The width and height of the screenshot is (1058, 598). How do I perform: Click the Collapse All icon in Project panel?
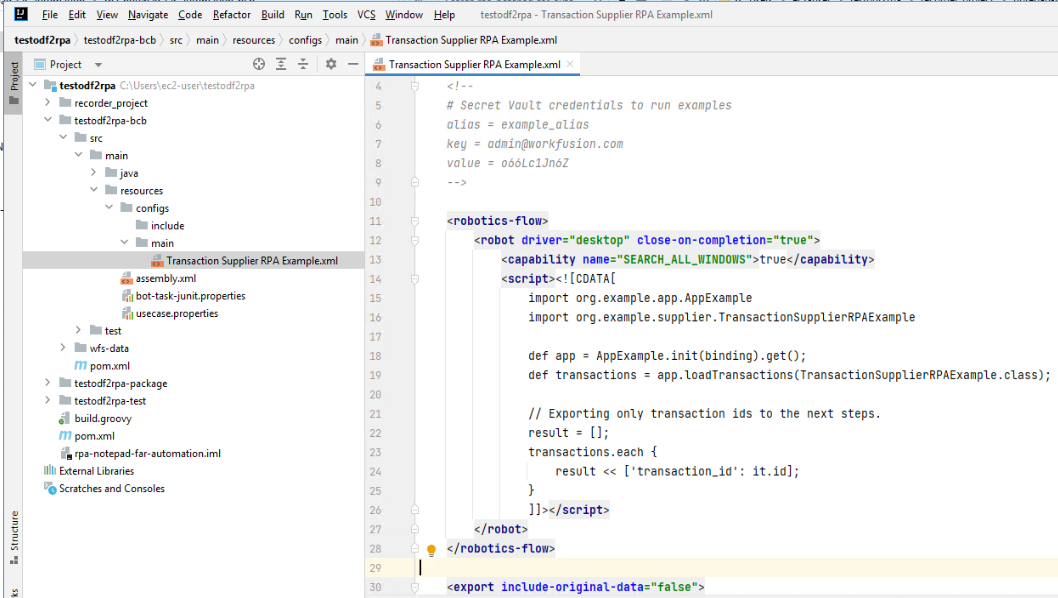pos(303,64)
